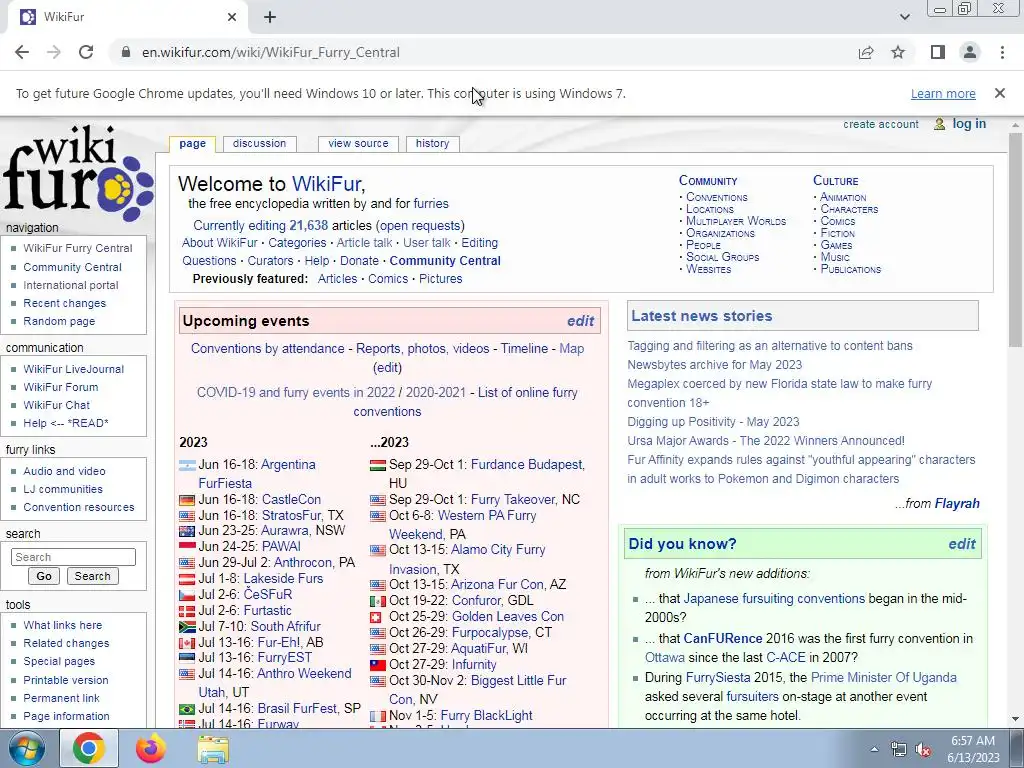Open a new tab with plus icon
Screen dimensions: 1024x768
click(x=270, y=17)
